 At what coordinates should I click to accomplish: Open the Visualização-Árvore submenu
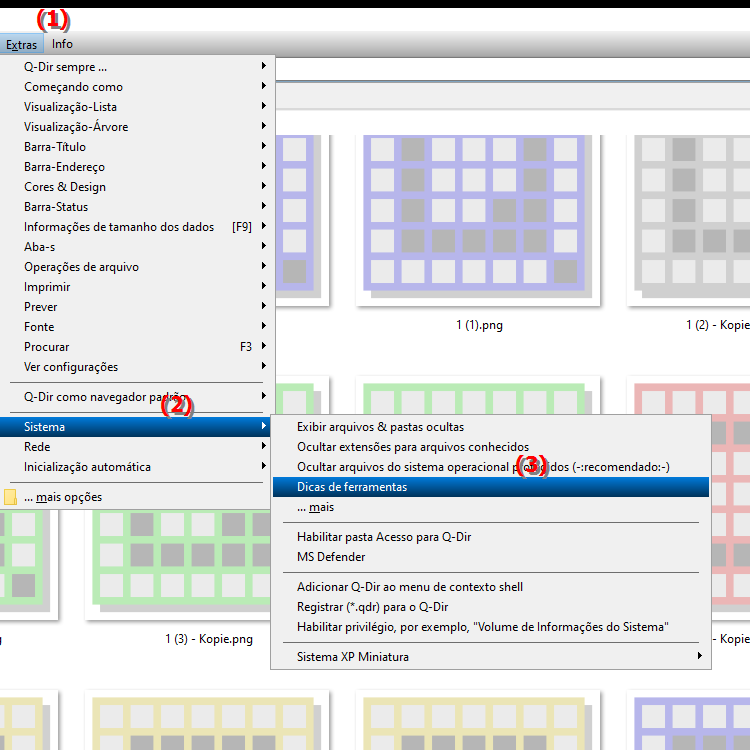[x=137, y=127]
